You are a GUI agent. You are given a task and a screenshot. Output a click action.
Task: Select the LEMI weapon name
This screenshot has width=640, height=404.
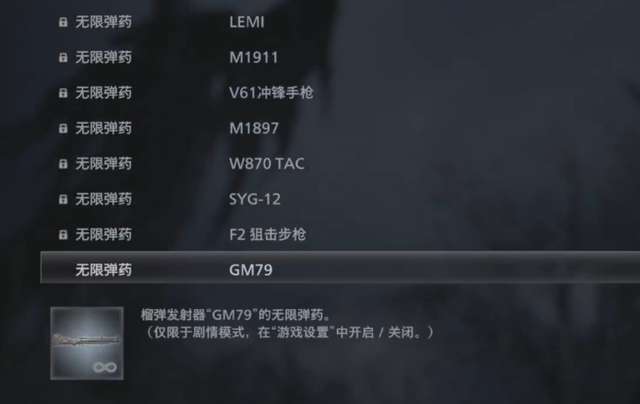[247, 22]
